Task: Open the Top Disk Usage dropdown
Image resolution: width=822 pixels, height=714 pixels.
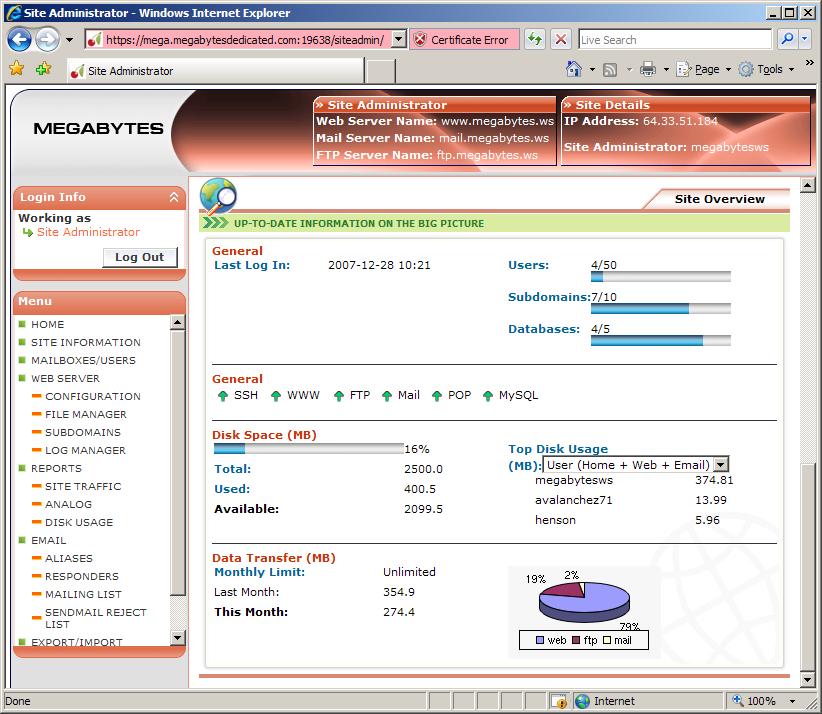Action: [721, 464]
